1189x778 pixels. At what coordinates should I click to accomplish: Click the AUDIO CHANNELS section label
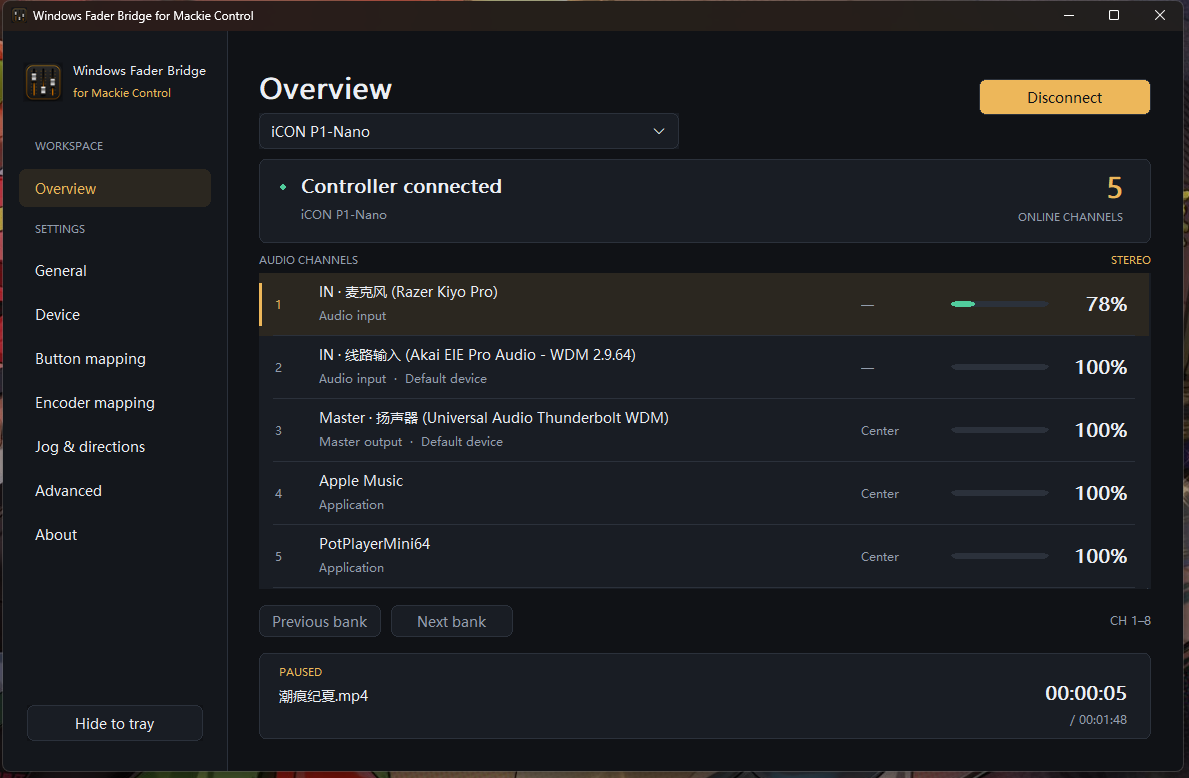pos(309,260)
